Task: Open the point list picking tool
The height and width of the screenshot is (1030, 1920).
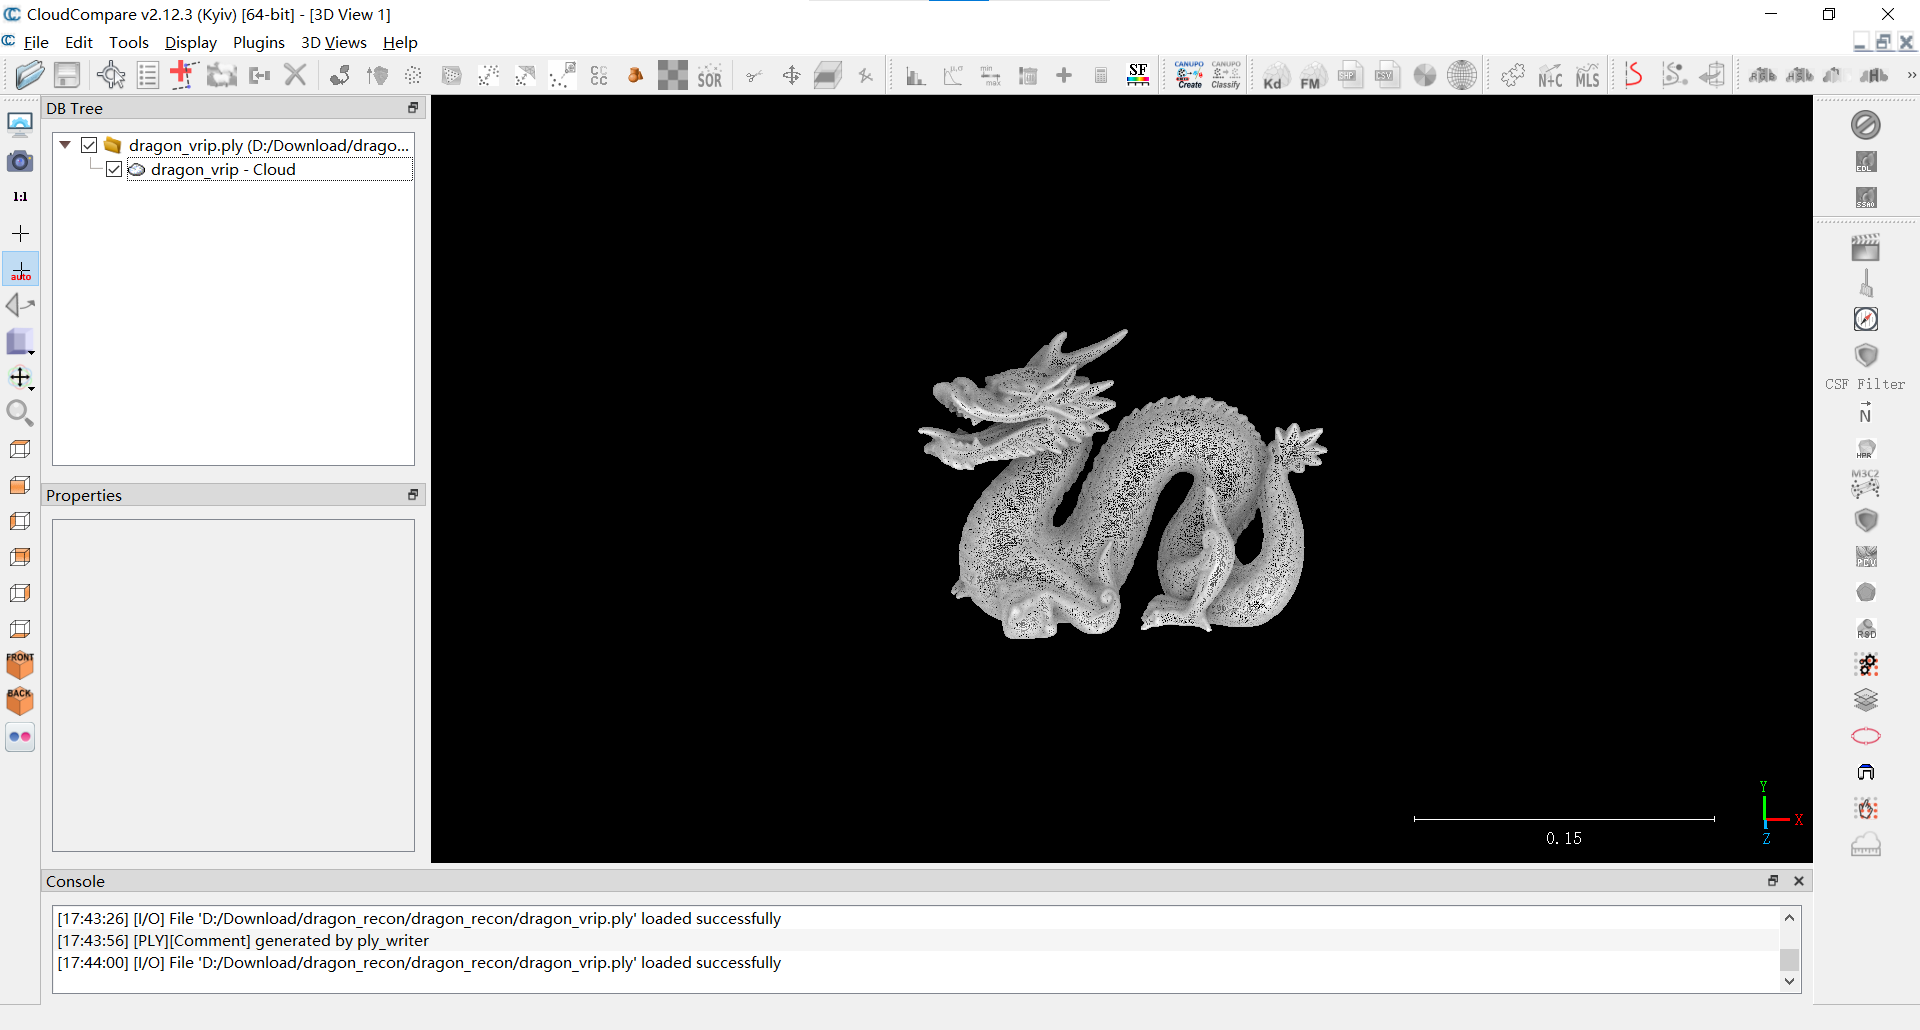Action: (148, 75)
